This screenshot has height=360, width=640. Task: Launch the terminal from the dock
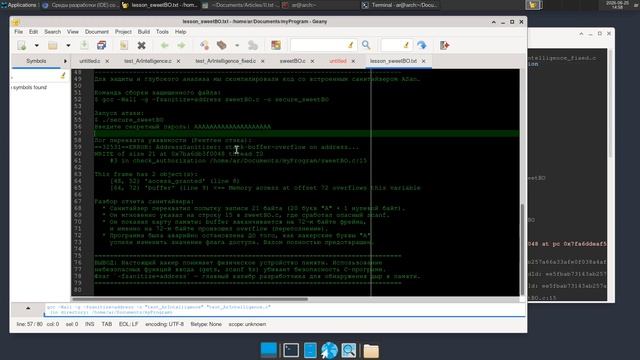[291, 350]
